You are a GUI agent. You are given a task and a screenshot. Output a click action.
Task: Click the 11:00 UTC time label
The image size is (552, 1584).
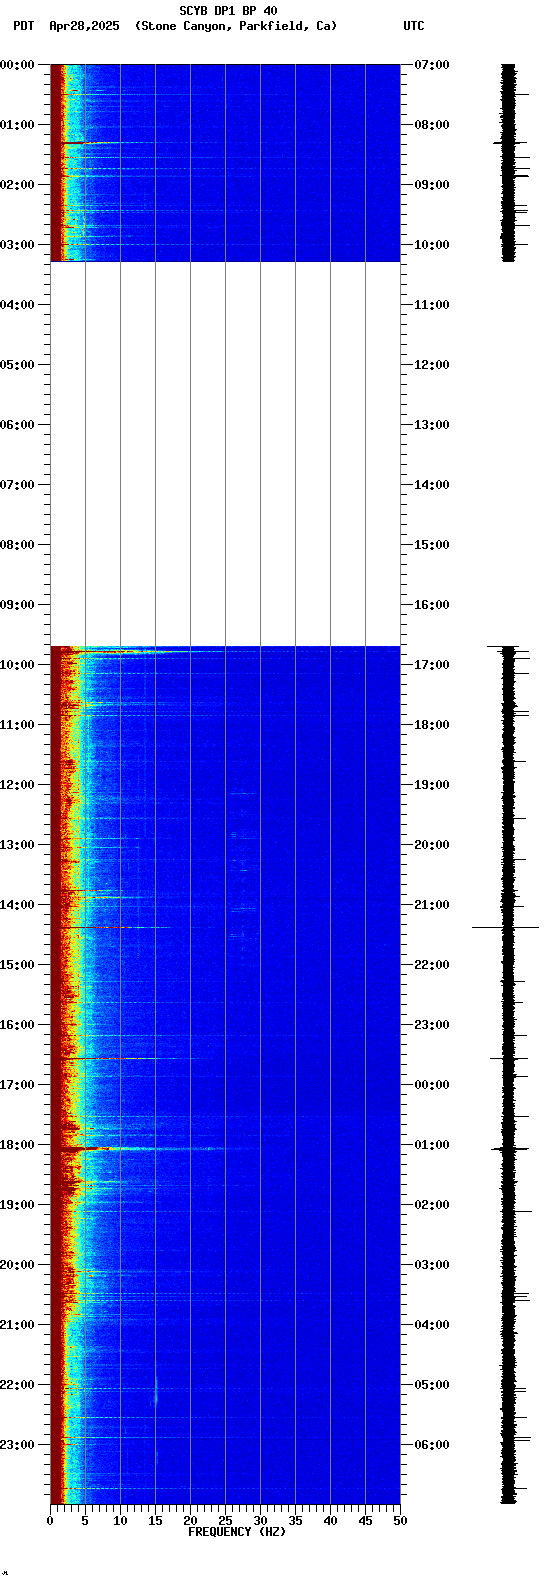pyautogui.click(x=432, y=305)
